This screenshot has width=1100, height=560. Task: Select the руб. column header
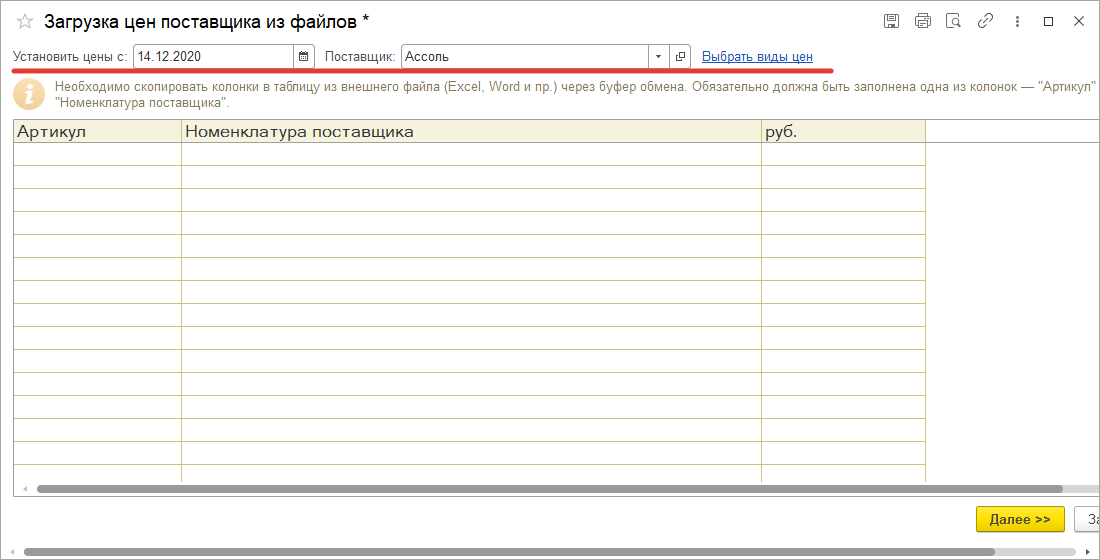point(842,132)
